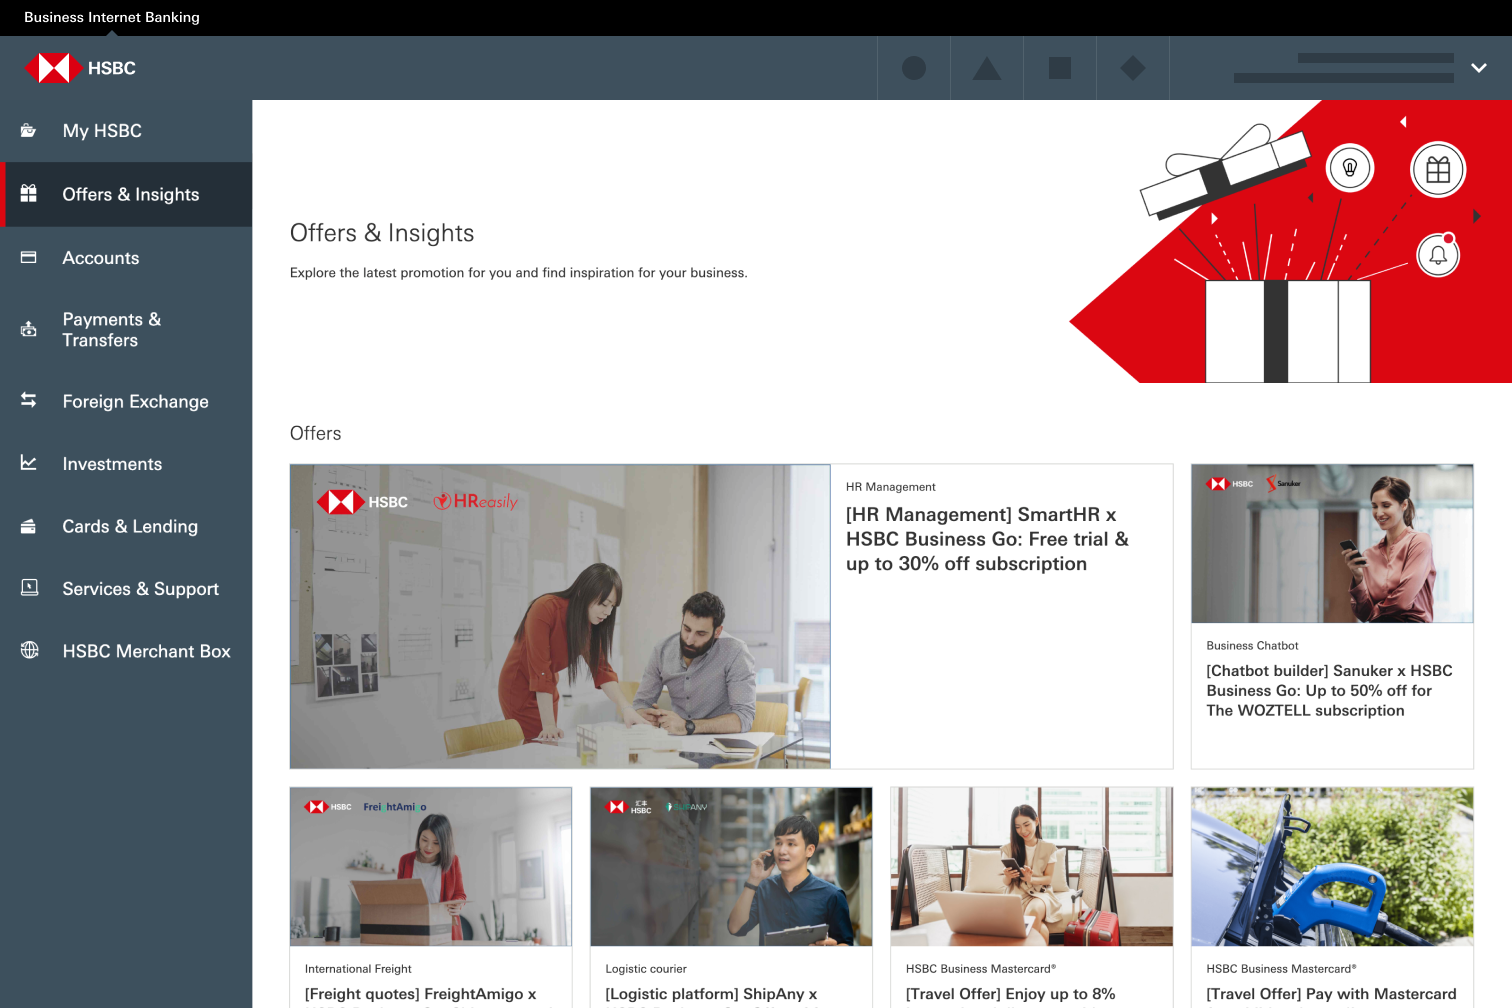The width and height of the screenshot is (1512, 1008).
Task: Open the ShipAny logistic courier thumbnail
Action: tap(731, 866)
